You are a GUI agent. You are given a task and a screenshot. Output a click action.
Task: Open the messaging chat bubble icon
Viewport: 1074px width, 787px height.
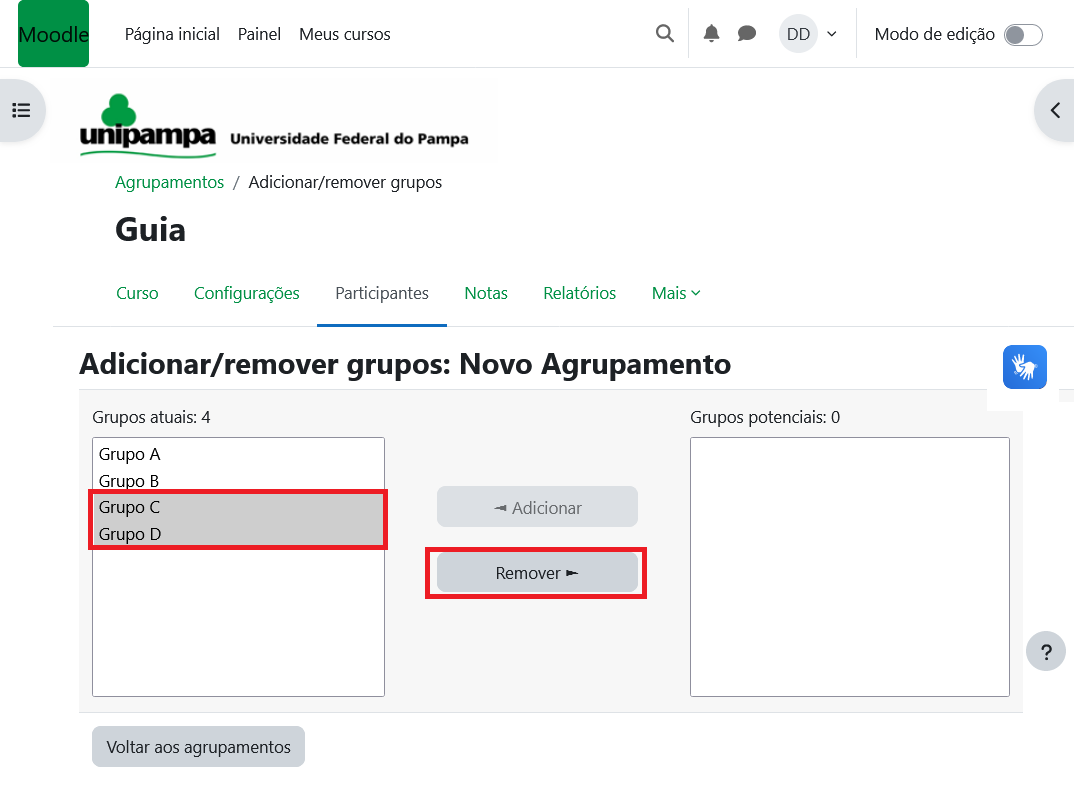click(x=747, y=34)
